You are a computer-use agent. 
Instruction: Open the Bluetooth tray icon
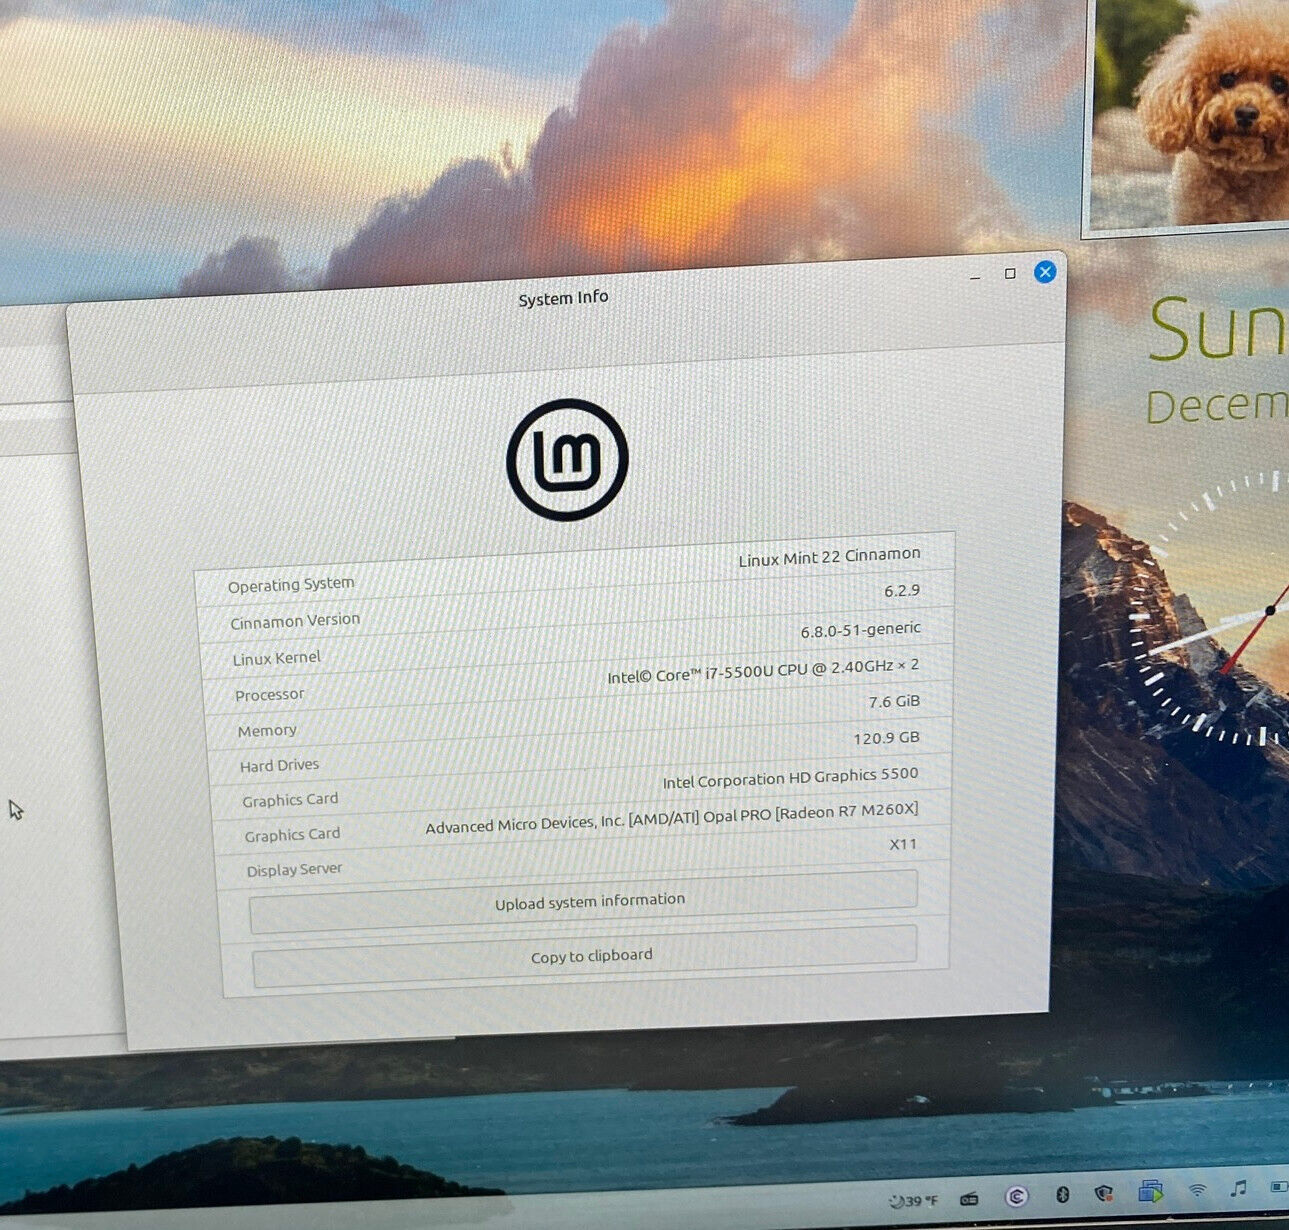pos(1063,1194)
